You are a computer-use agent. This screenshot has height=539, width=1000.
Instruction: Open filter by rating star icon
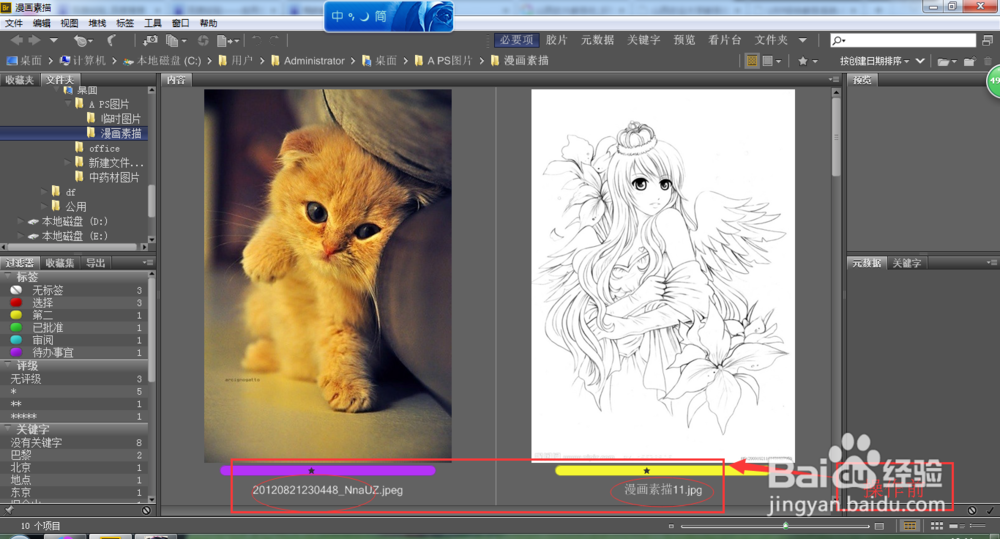807,61
